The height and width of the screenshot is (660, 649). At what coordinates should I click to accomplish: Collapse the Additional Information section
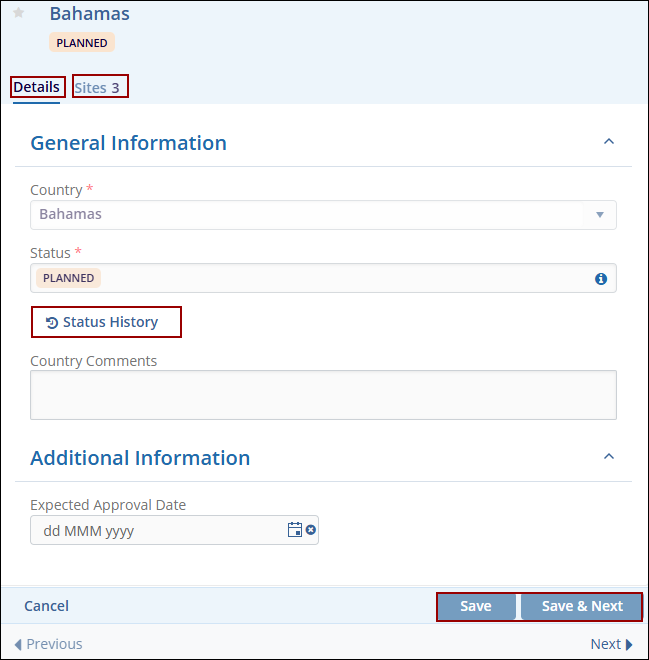point(608,457)
